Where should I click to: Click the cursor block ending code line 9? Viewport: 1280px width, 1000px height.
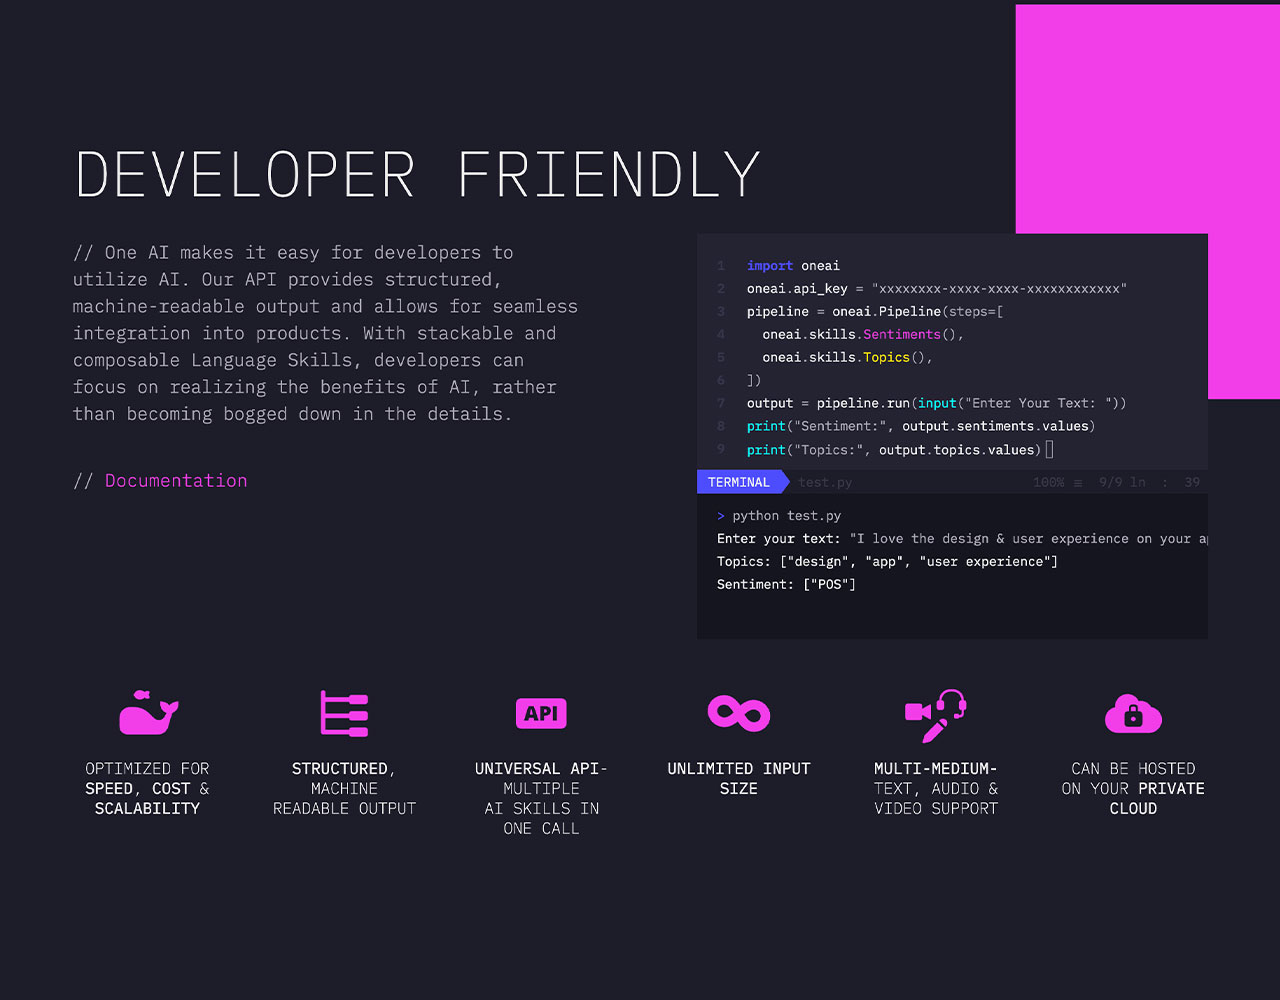(x=1049, y=450)
